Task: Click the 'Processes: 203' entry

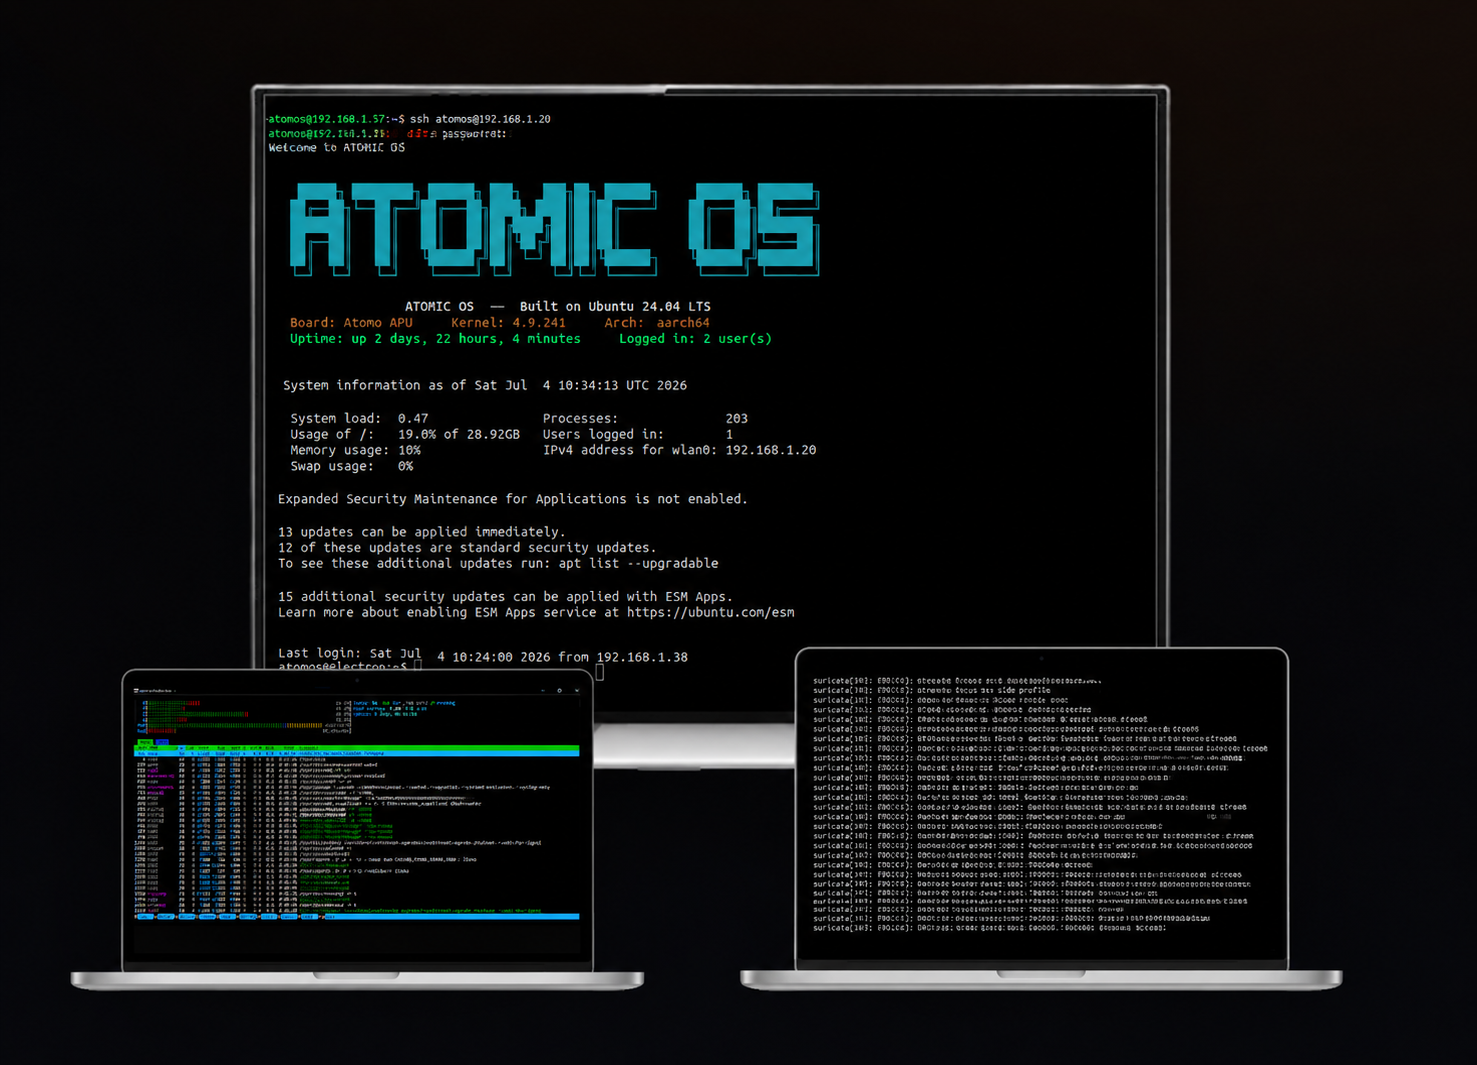Action: pyautogui.click(x=645, y=418)
